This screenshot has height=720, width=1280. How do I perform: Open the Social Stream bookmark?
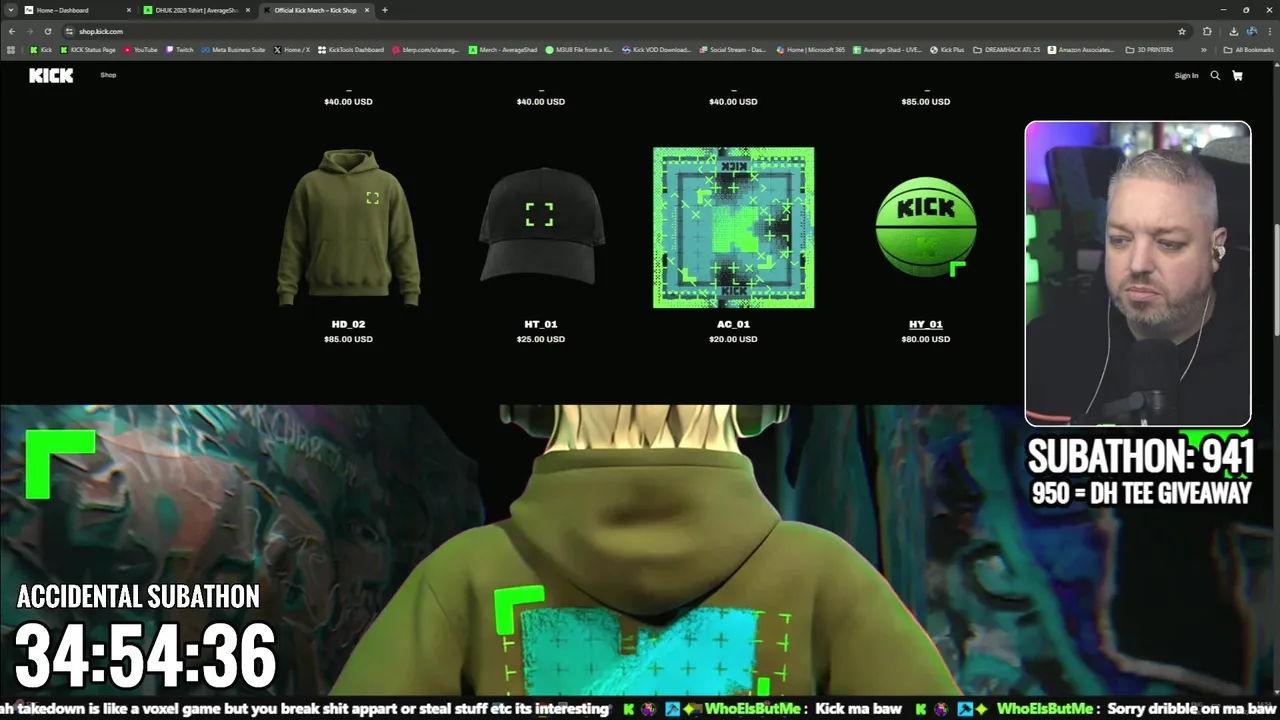733,49
